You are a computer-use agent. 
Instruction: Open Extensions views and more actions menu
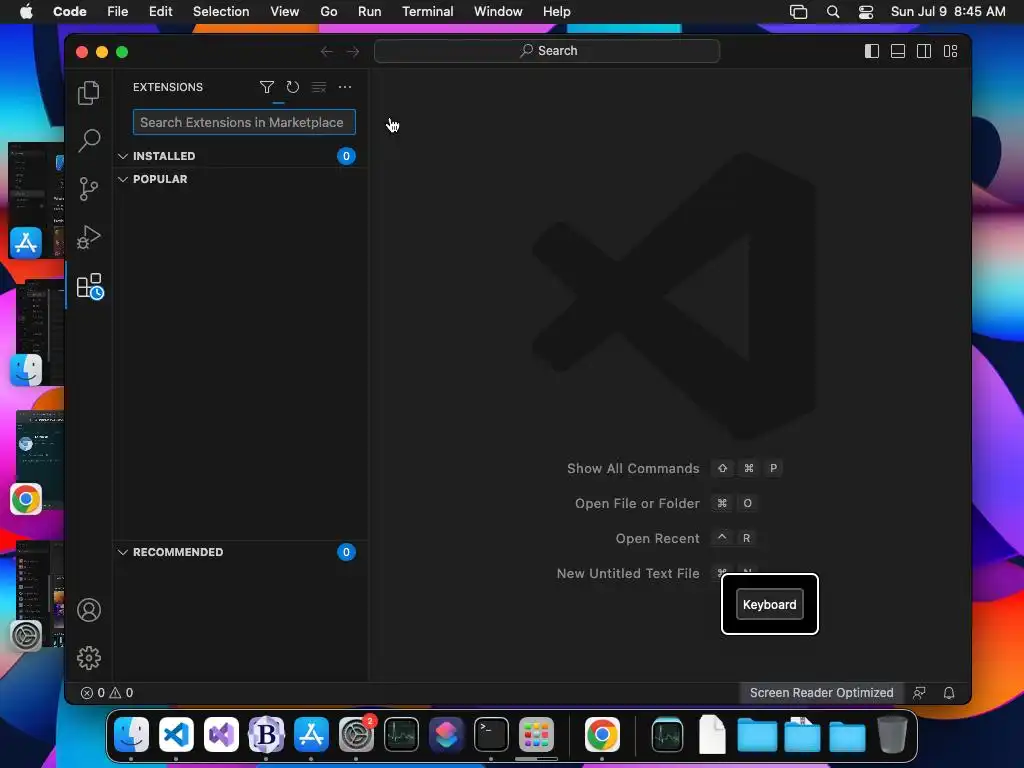click(x=345, y=87)
